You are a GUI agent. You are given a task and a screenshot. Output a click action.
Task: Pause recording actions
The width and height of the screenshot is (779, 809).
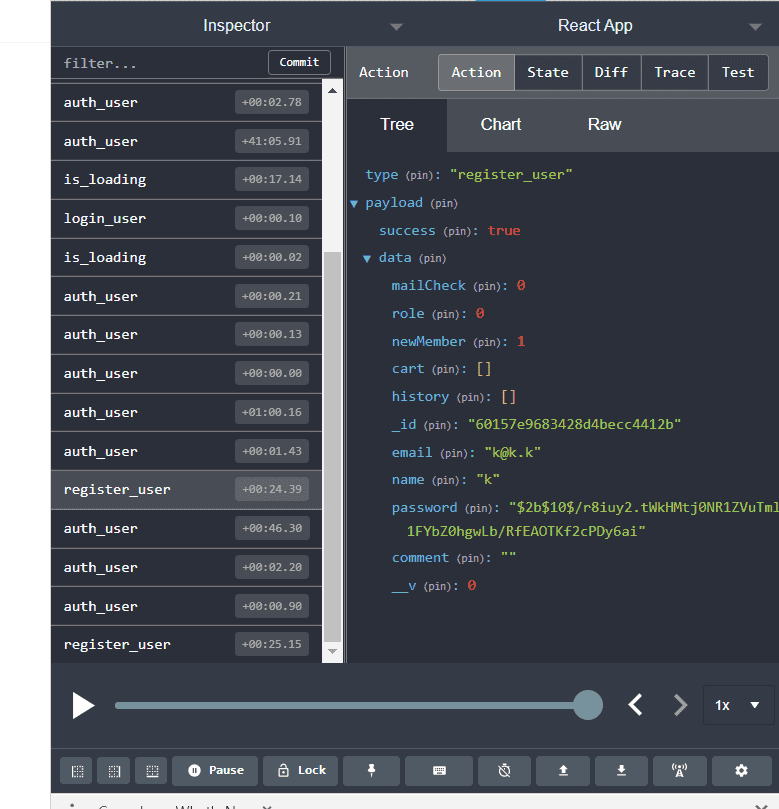(215, 771)
